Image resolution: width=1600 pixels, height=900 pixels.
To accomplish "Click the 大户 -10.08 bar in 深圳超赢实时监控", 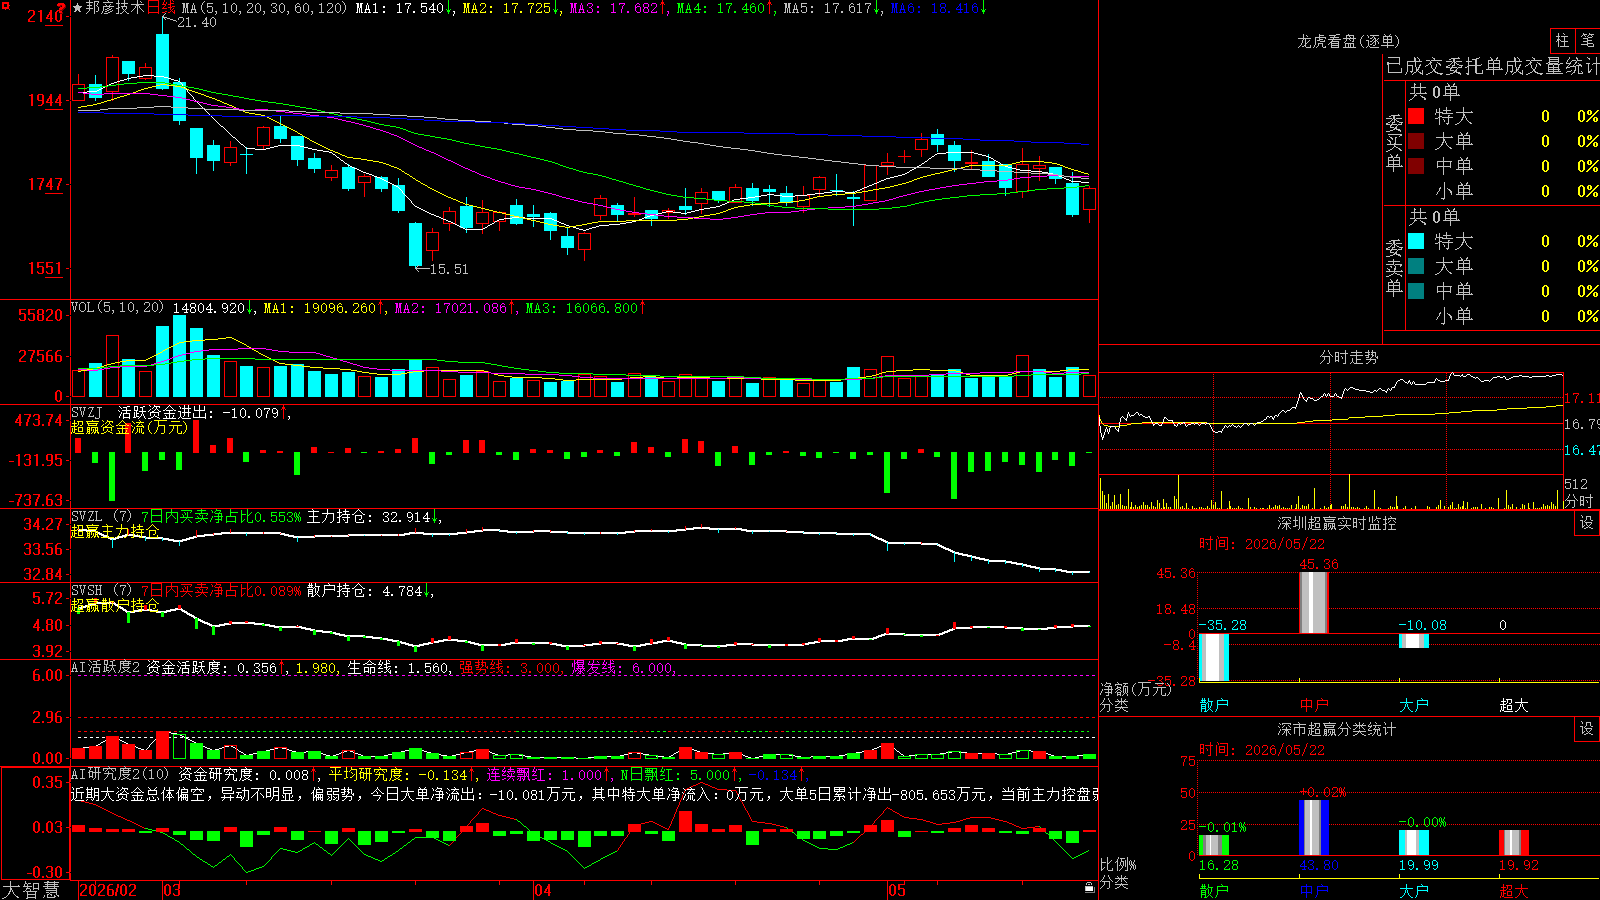I will click(x=1414, y=640).
